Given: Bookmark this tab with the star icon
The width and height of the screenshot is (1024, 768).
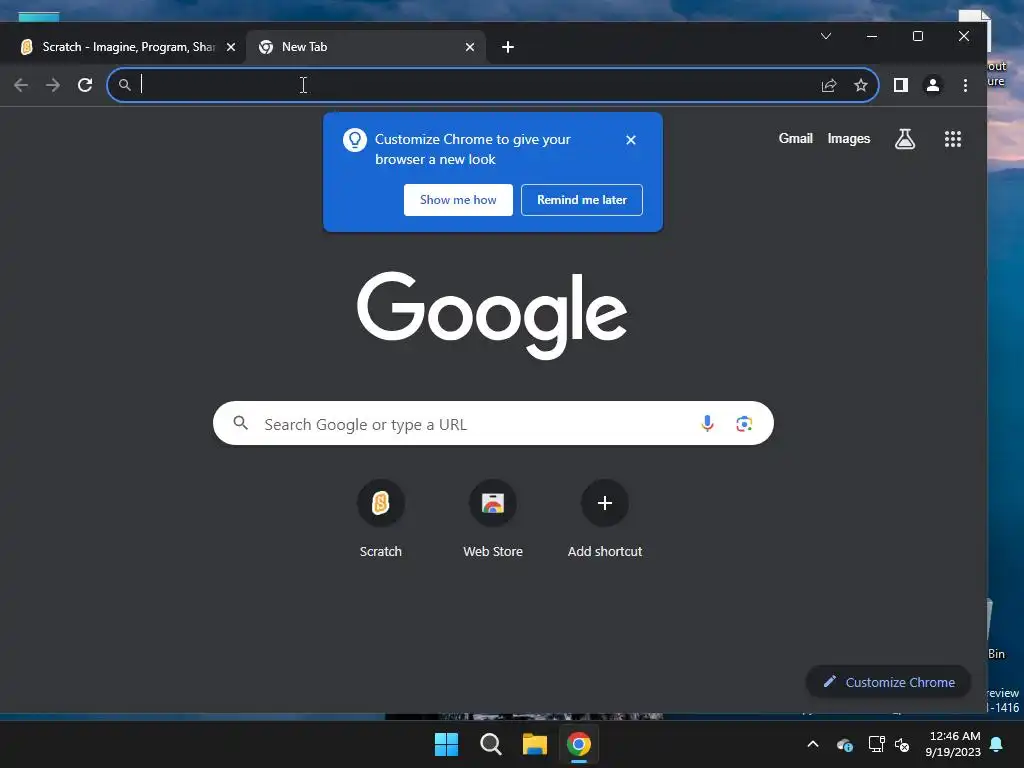Looking at the screenshot, I should tap(861, 85).
